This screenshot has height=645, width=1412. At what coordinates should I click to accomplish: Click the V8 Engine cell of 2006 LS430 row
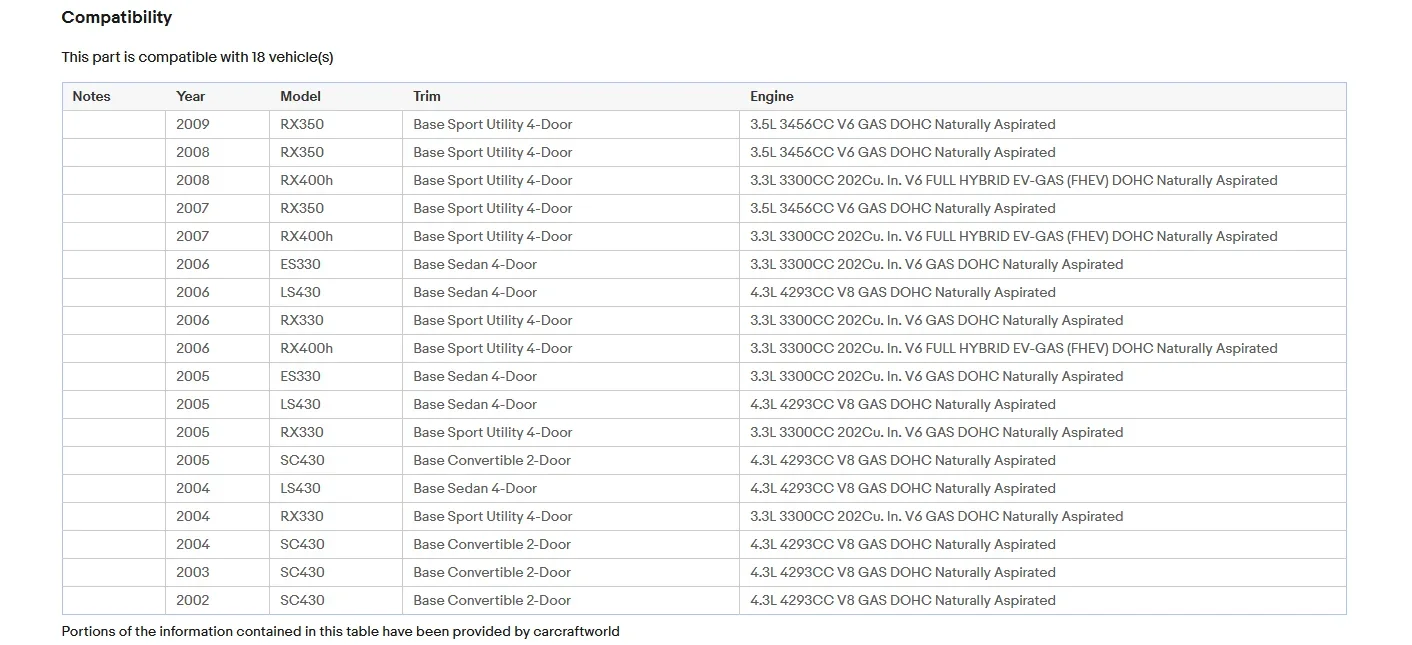coord(1043,293)
